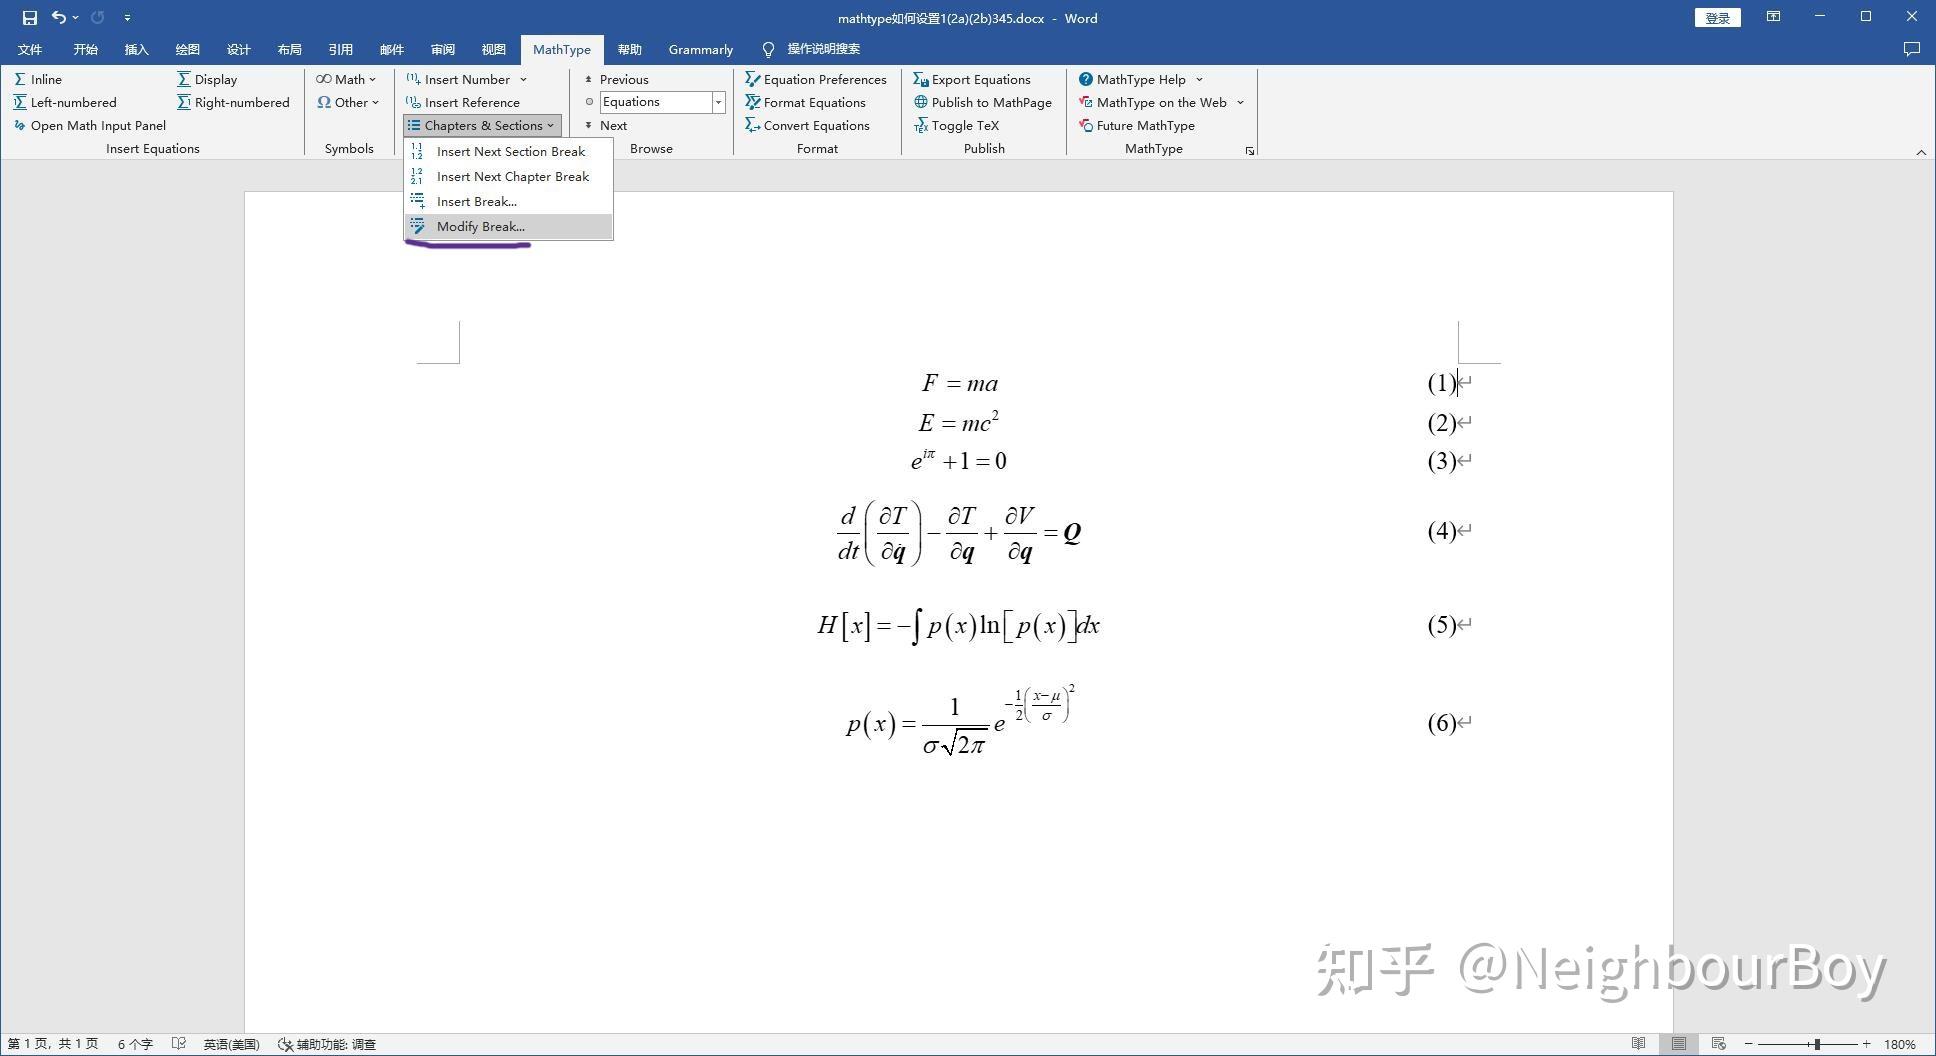
Task: Expand MathType on the Web options
Action: 1240,102
